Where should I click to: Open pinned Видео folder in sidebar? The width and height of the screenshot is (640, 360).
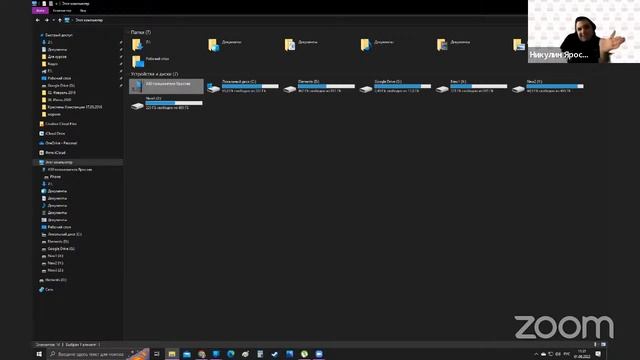pos(52,64)
